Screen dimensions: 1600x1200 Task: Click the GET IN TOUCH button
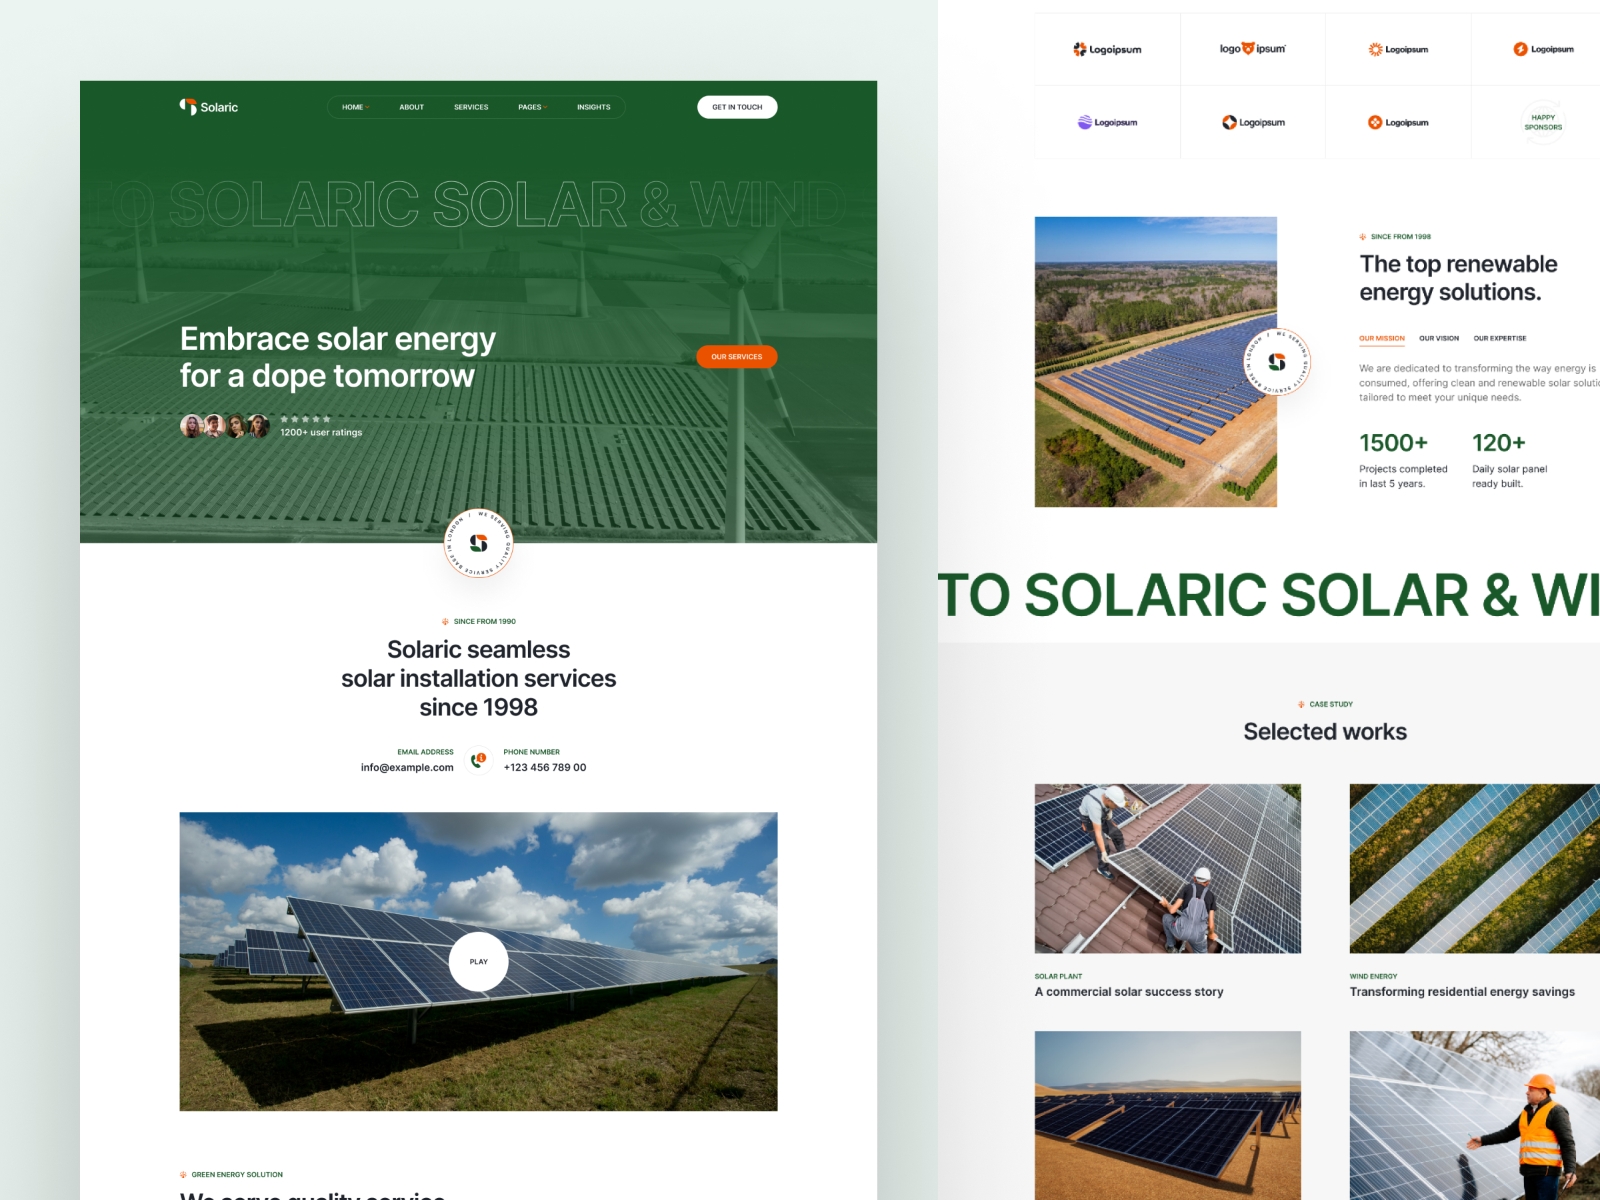[x=737, y=106]
